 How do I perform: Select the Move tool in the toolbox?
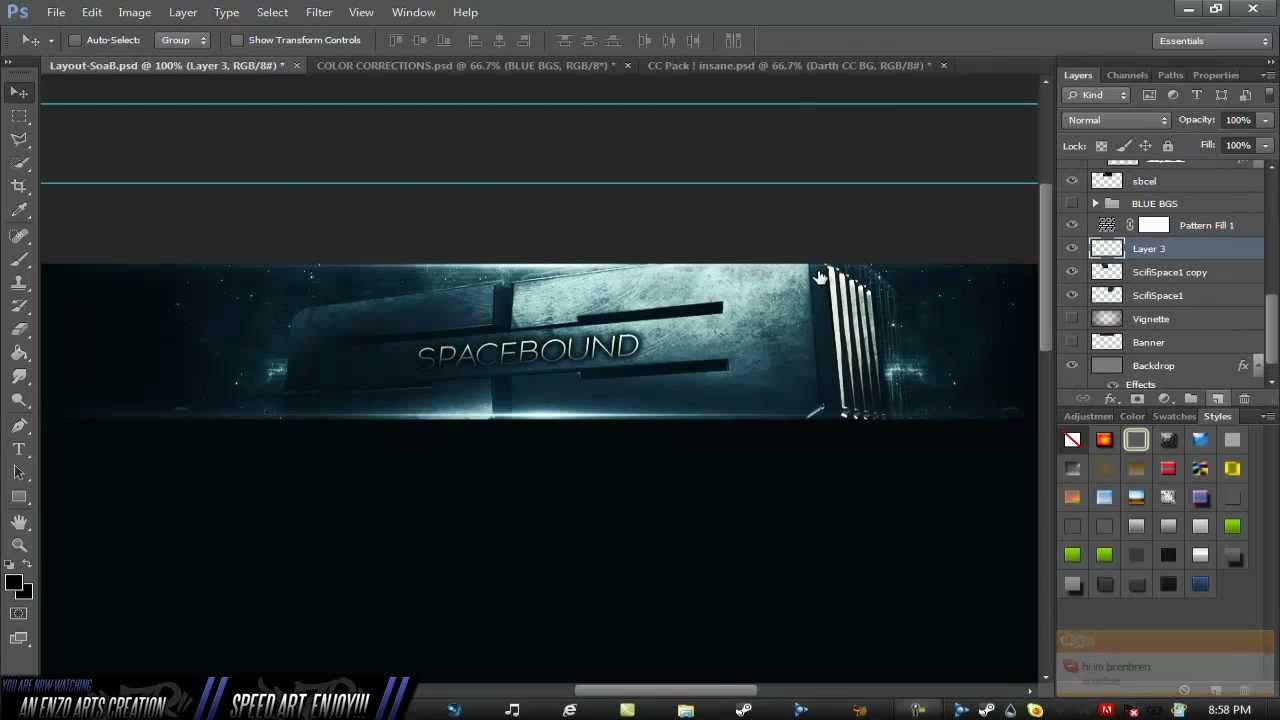pyautogui.click(x=19, y=92)
